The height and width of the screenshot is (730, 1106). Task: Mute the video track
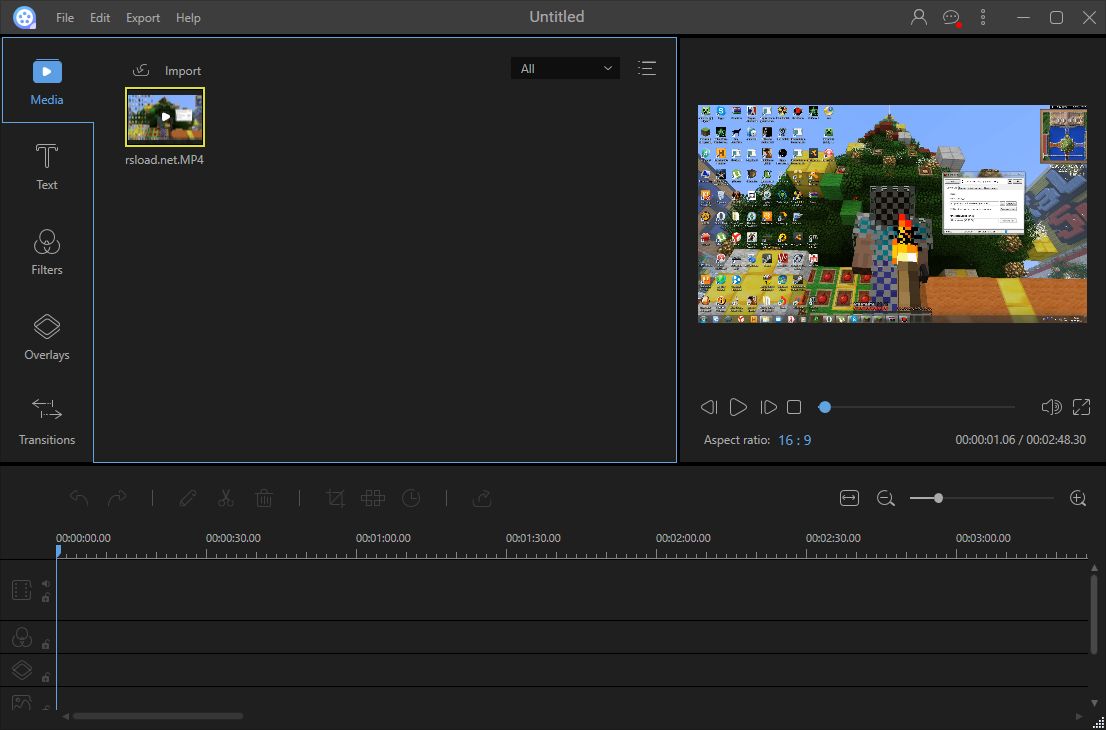click(45, 584)
